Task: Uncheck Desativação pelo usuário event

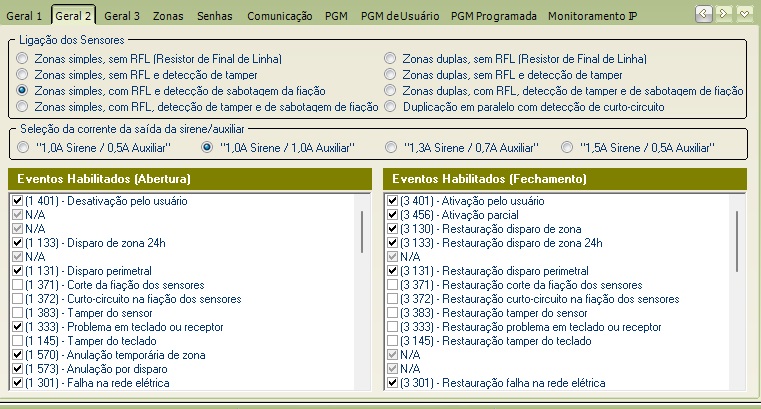Action: pos(17,201)
